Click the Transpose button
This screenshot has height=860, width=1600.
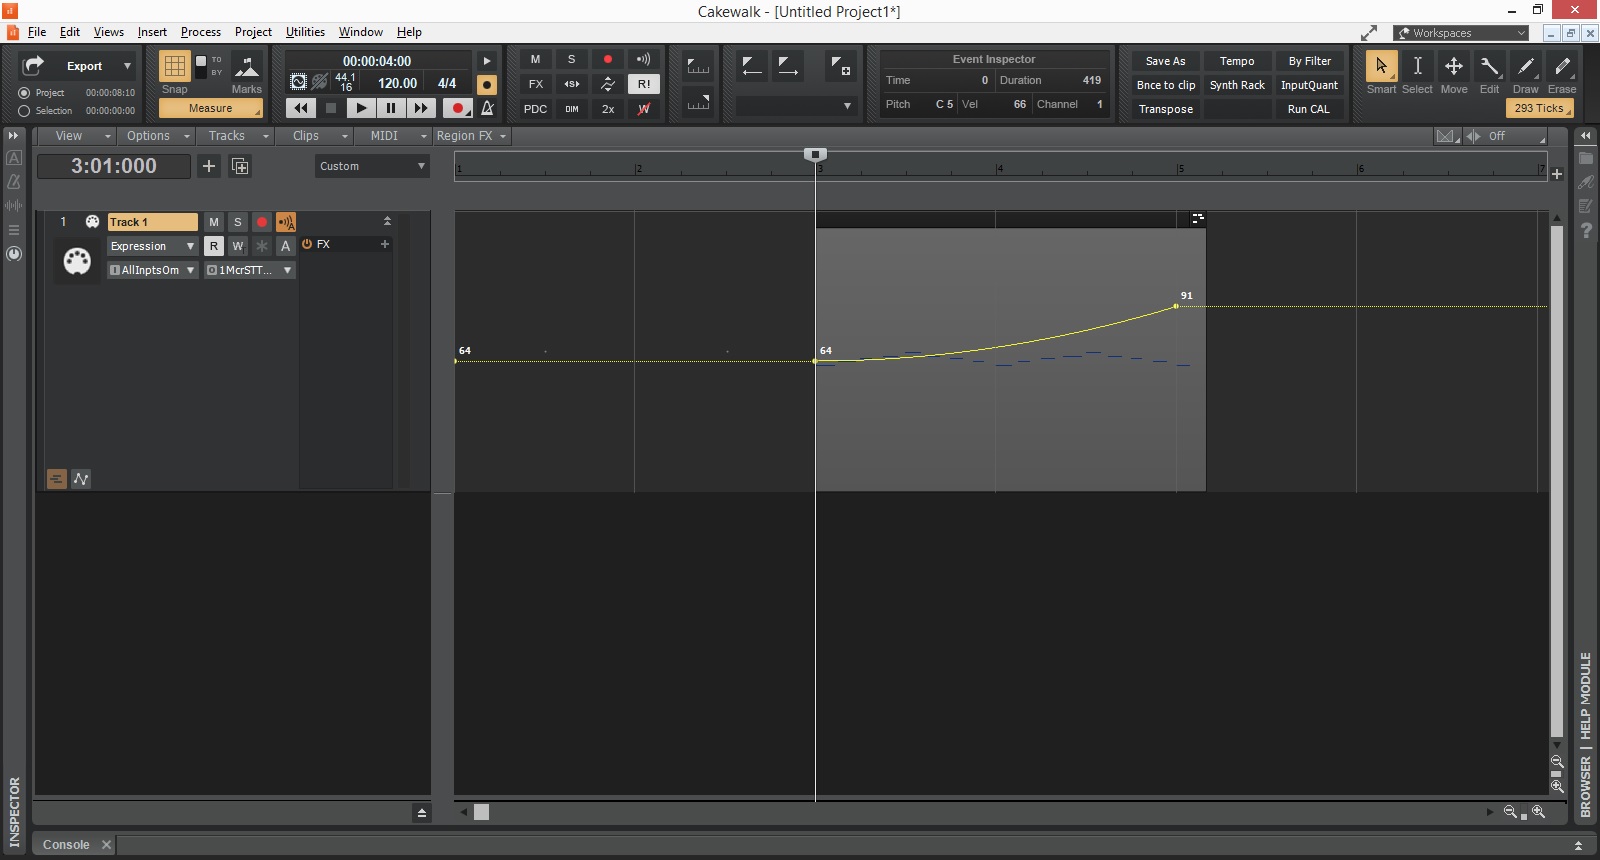(x=1165, y=109)
